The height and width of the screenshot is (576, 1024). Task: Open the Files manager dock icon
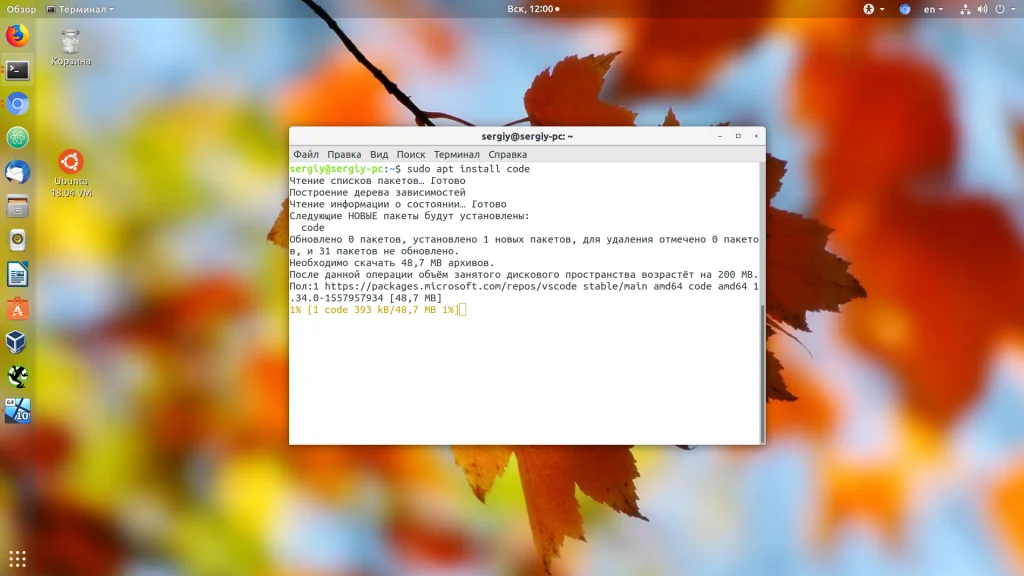[17, 206]
